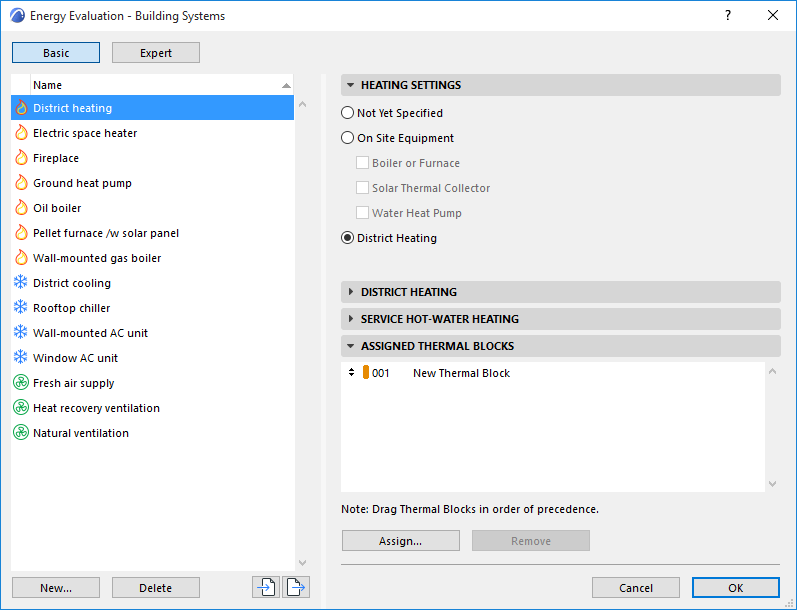Click the flame icon beside Wall-mounted gas boiler
This screenshot has height=610, width=797.
click(21, 257)
